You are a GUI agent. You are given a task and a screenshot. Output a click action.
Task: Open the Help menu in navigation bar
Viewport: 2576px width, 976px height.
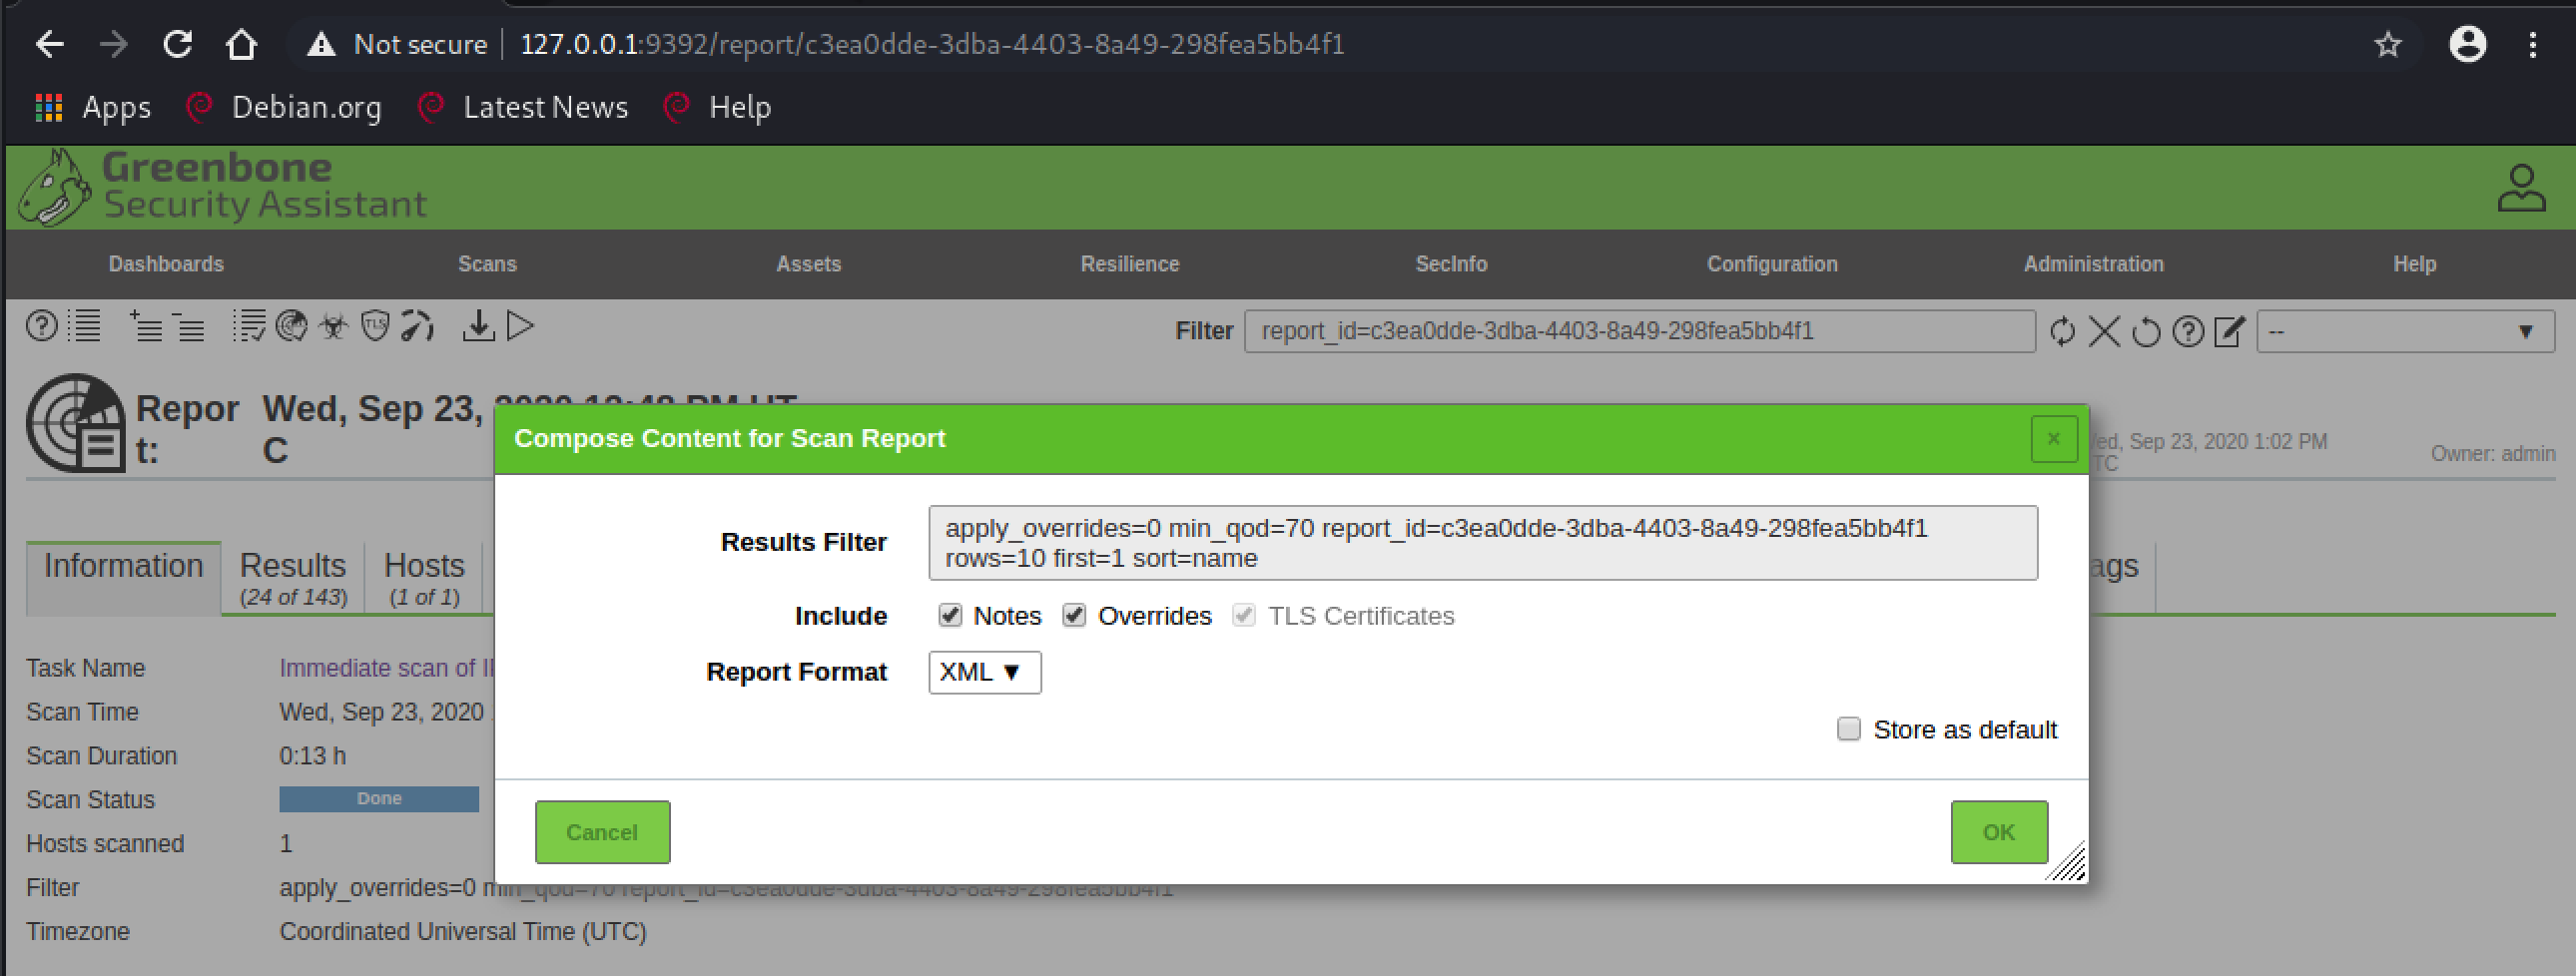[2414, 264]
